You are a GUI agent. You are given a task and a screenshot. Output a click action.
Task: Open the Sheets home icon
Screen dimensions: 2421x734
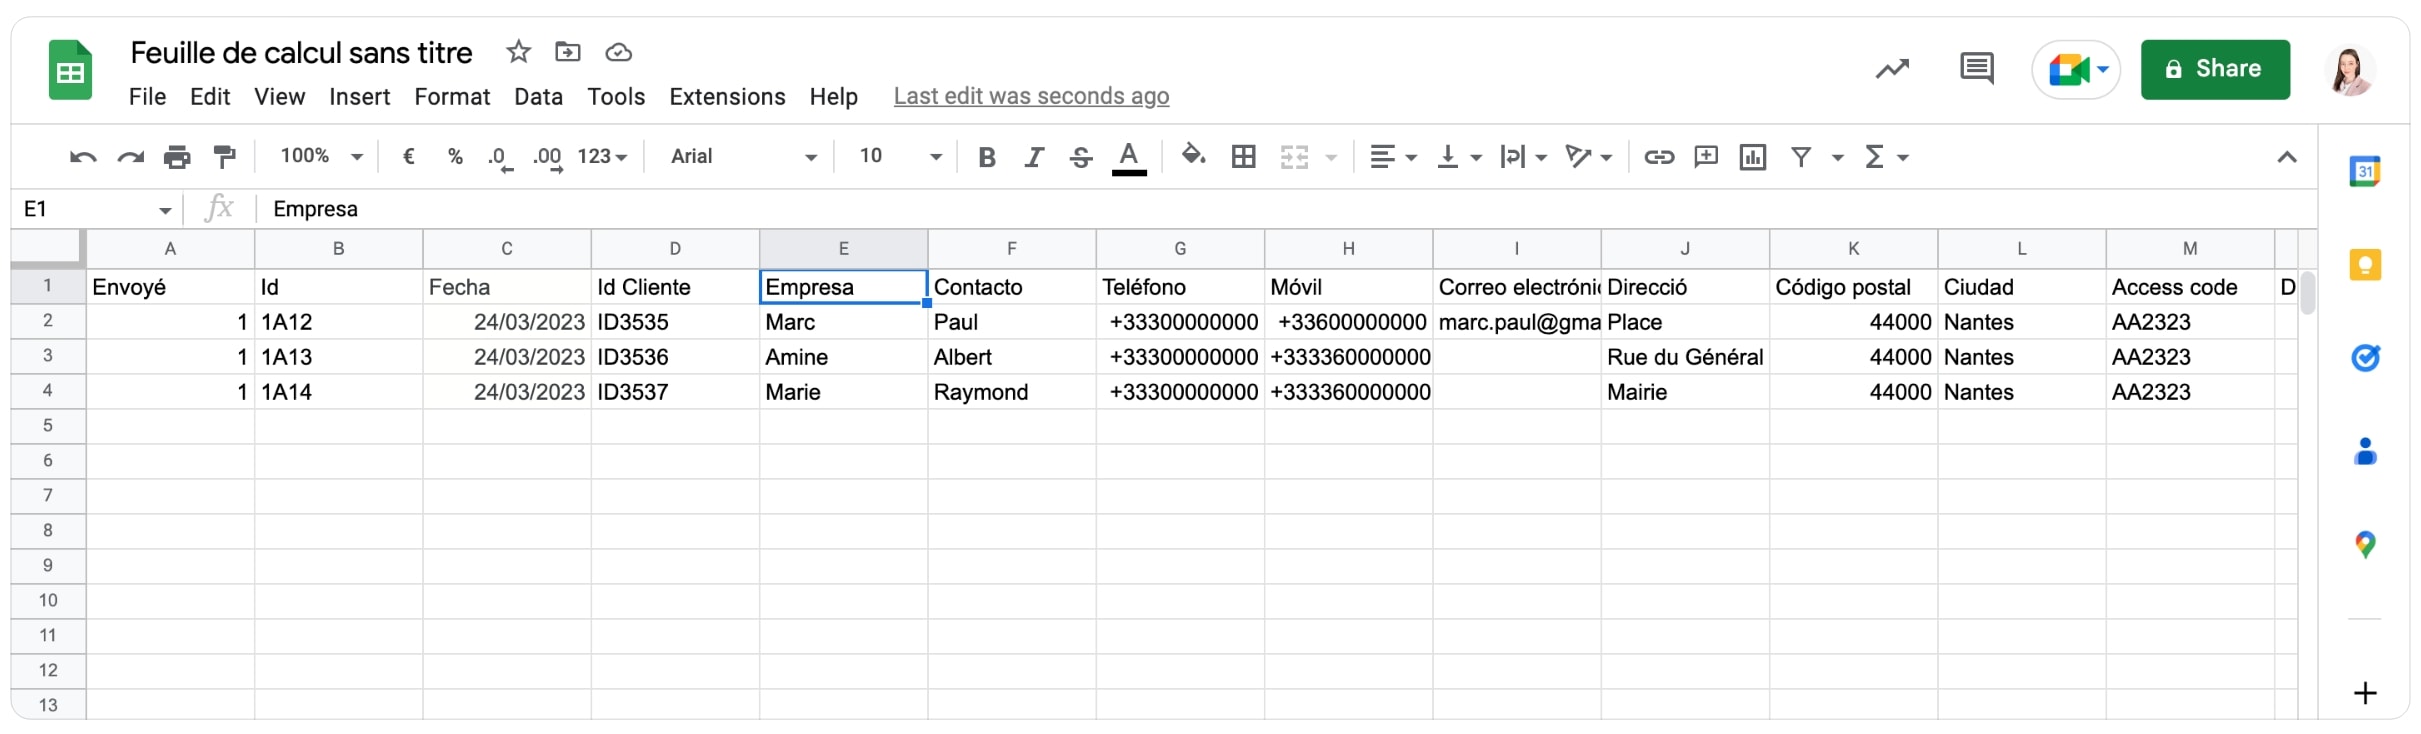pos(70,70)
